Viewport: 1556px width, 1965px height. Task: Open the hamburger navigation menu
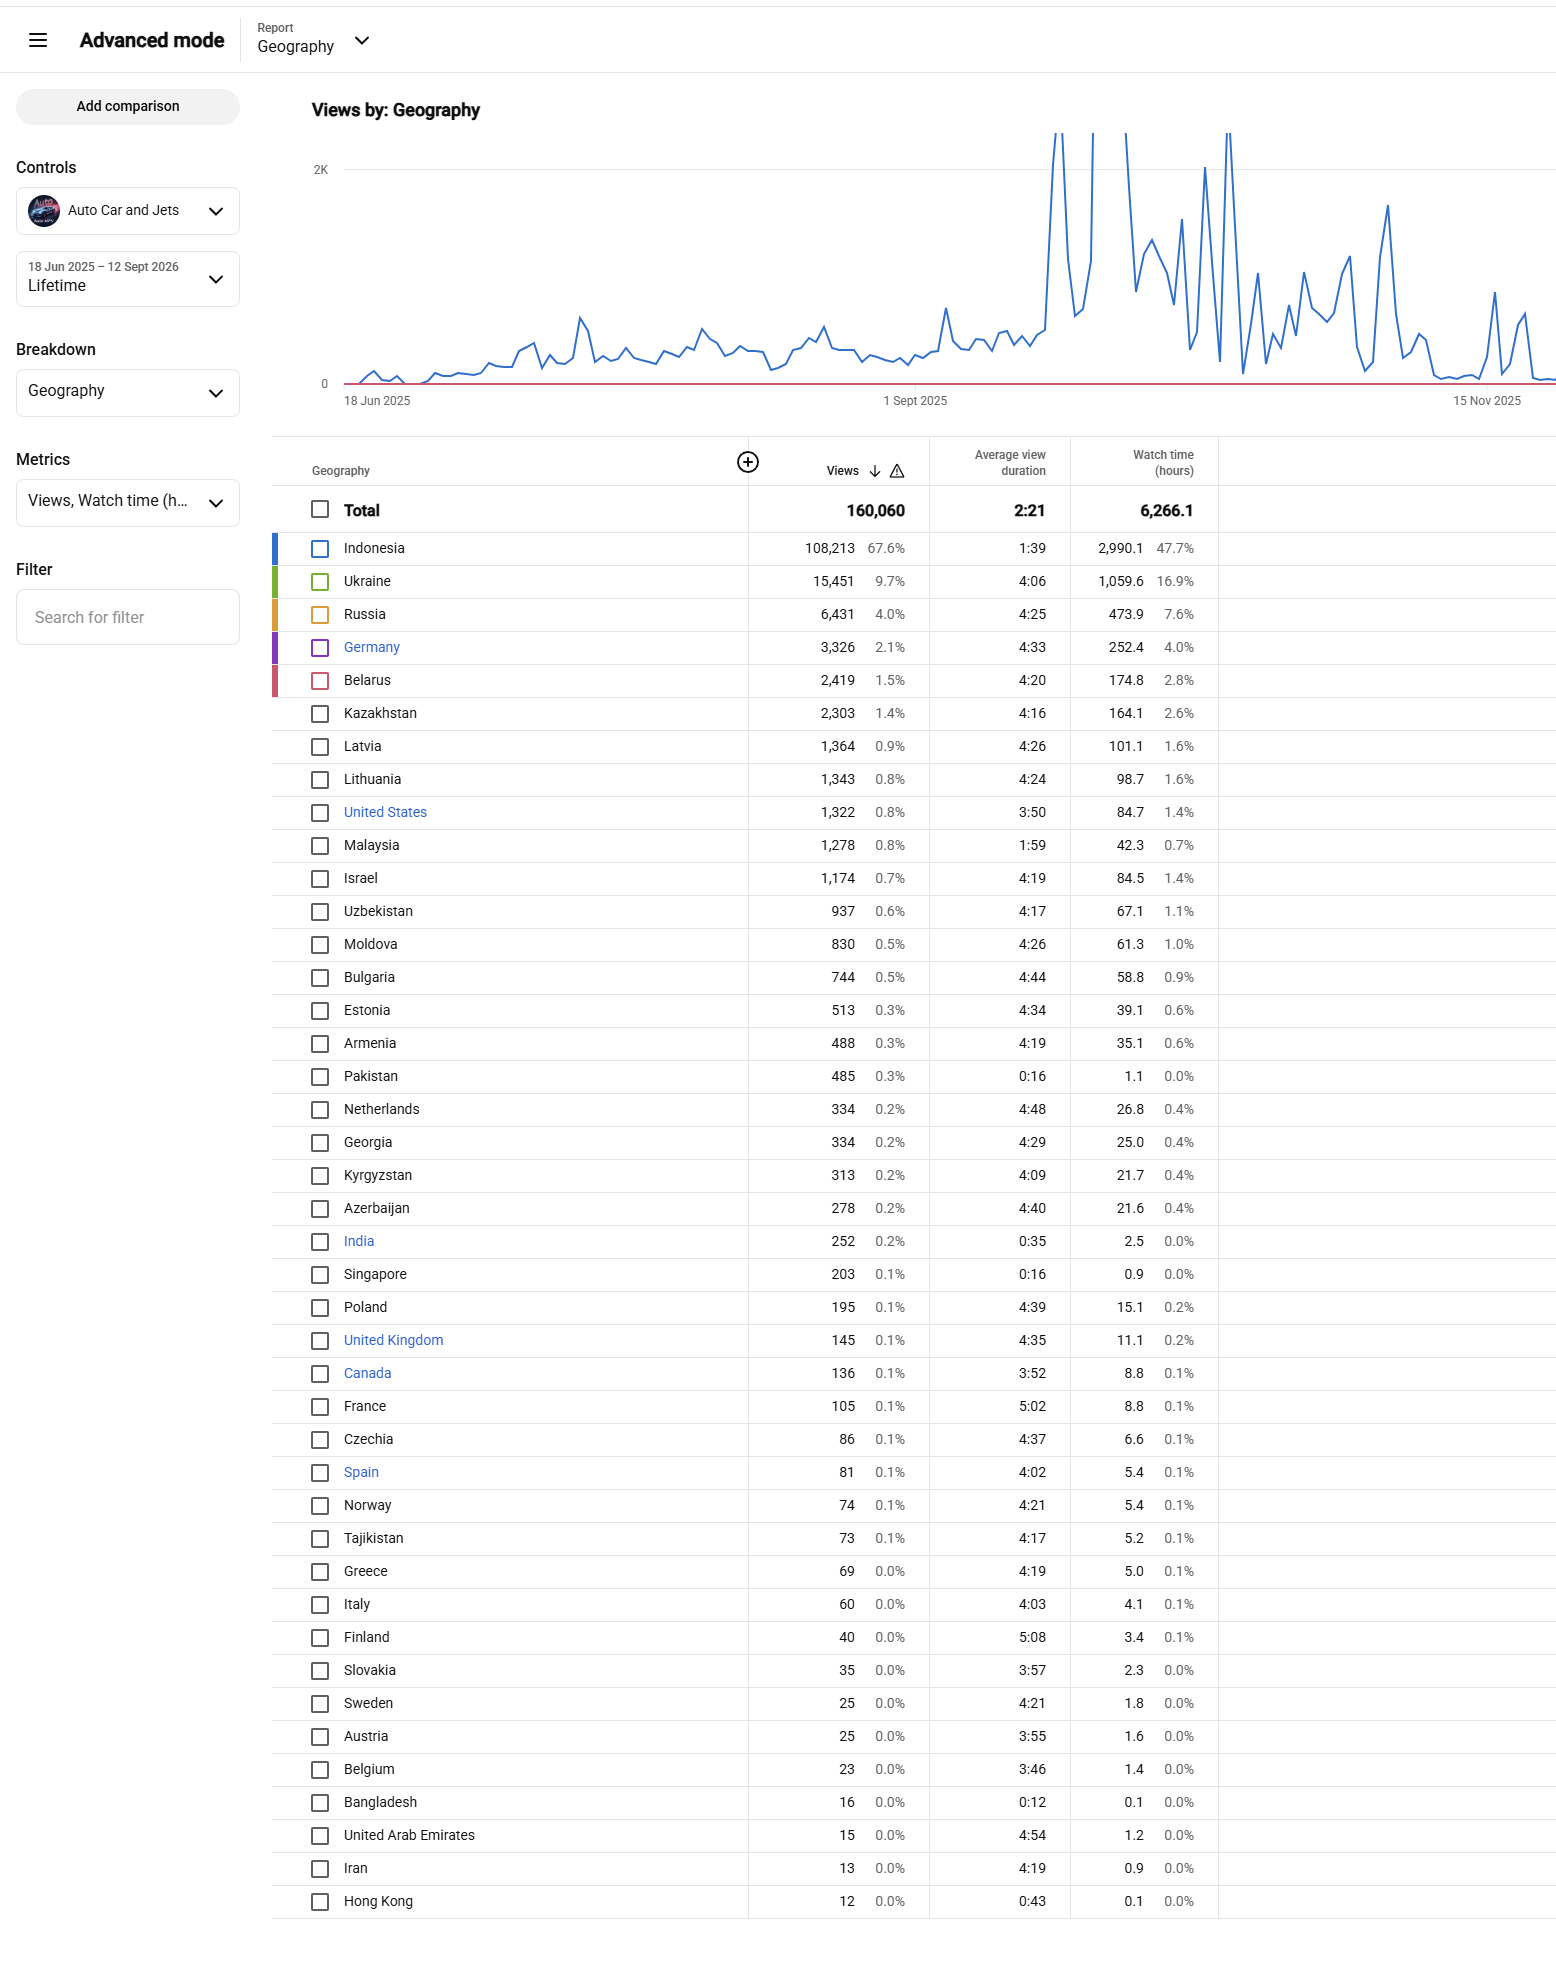(x=38, y=40)
